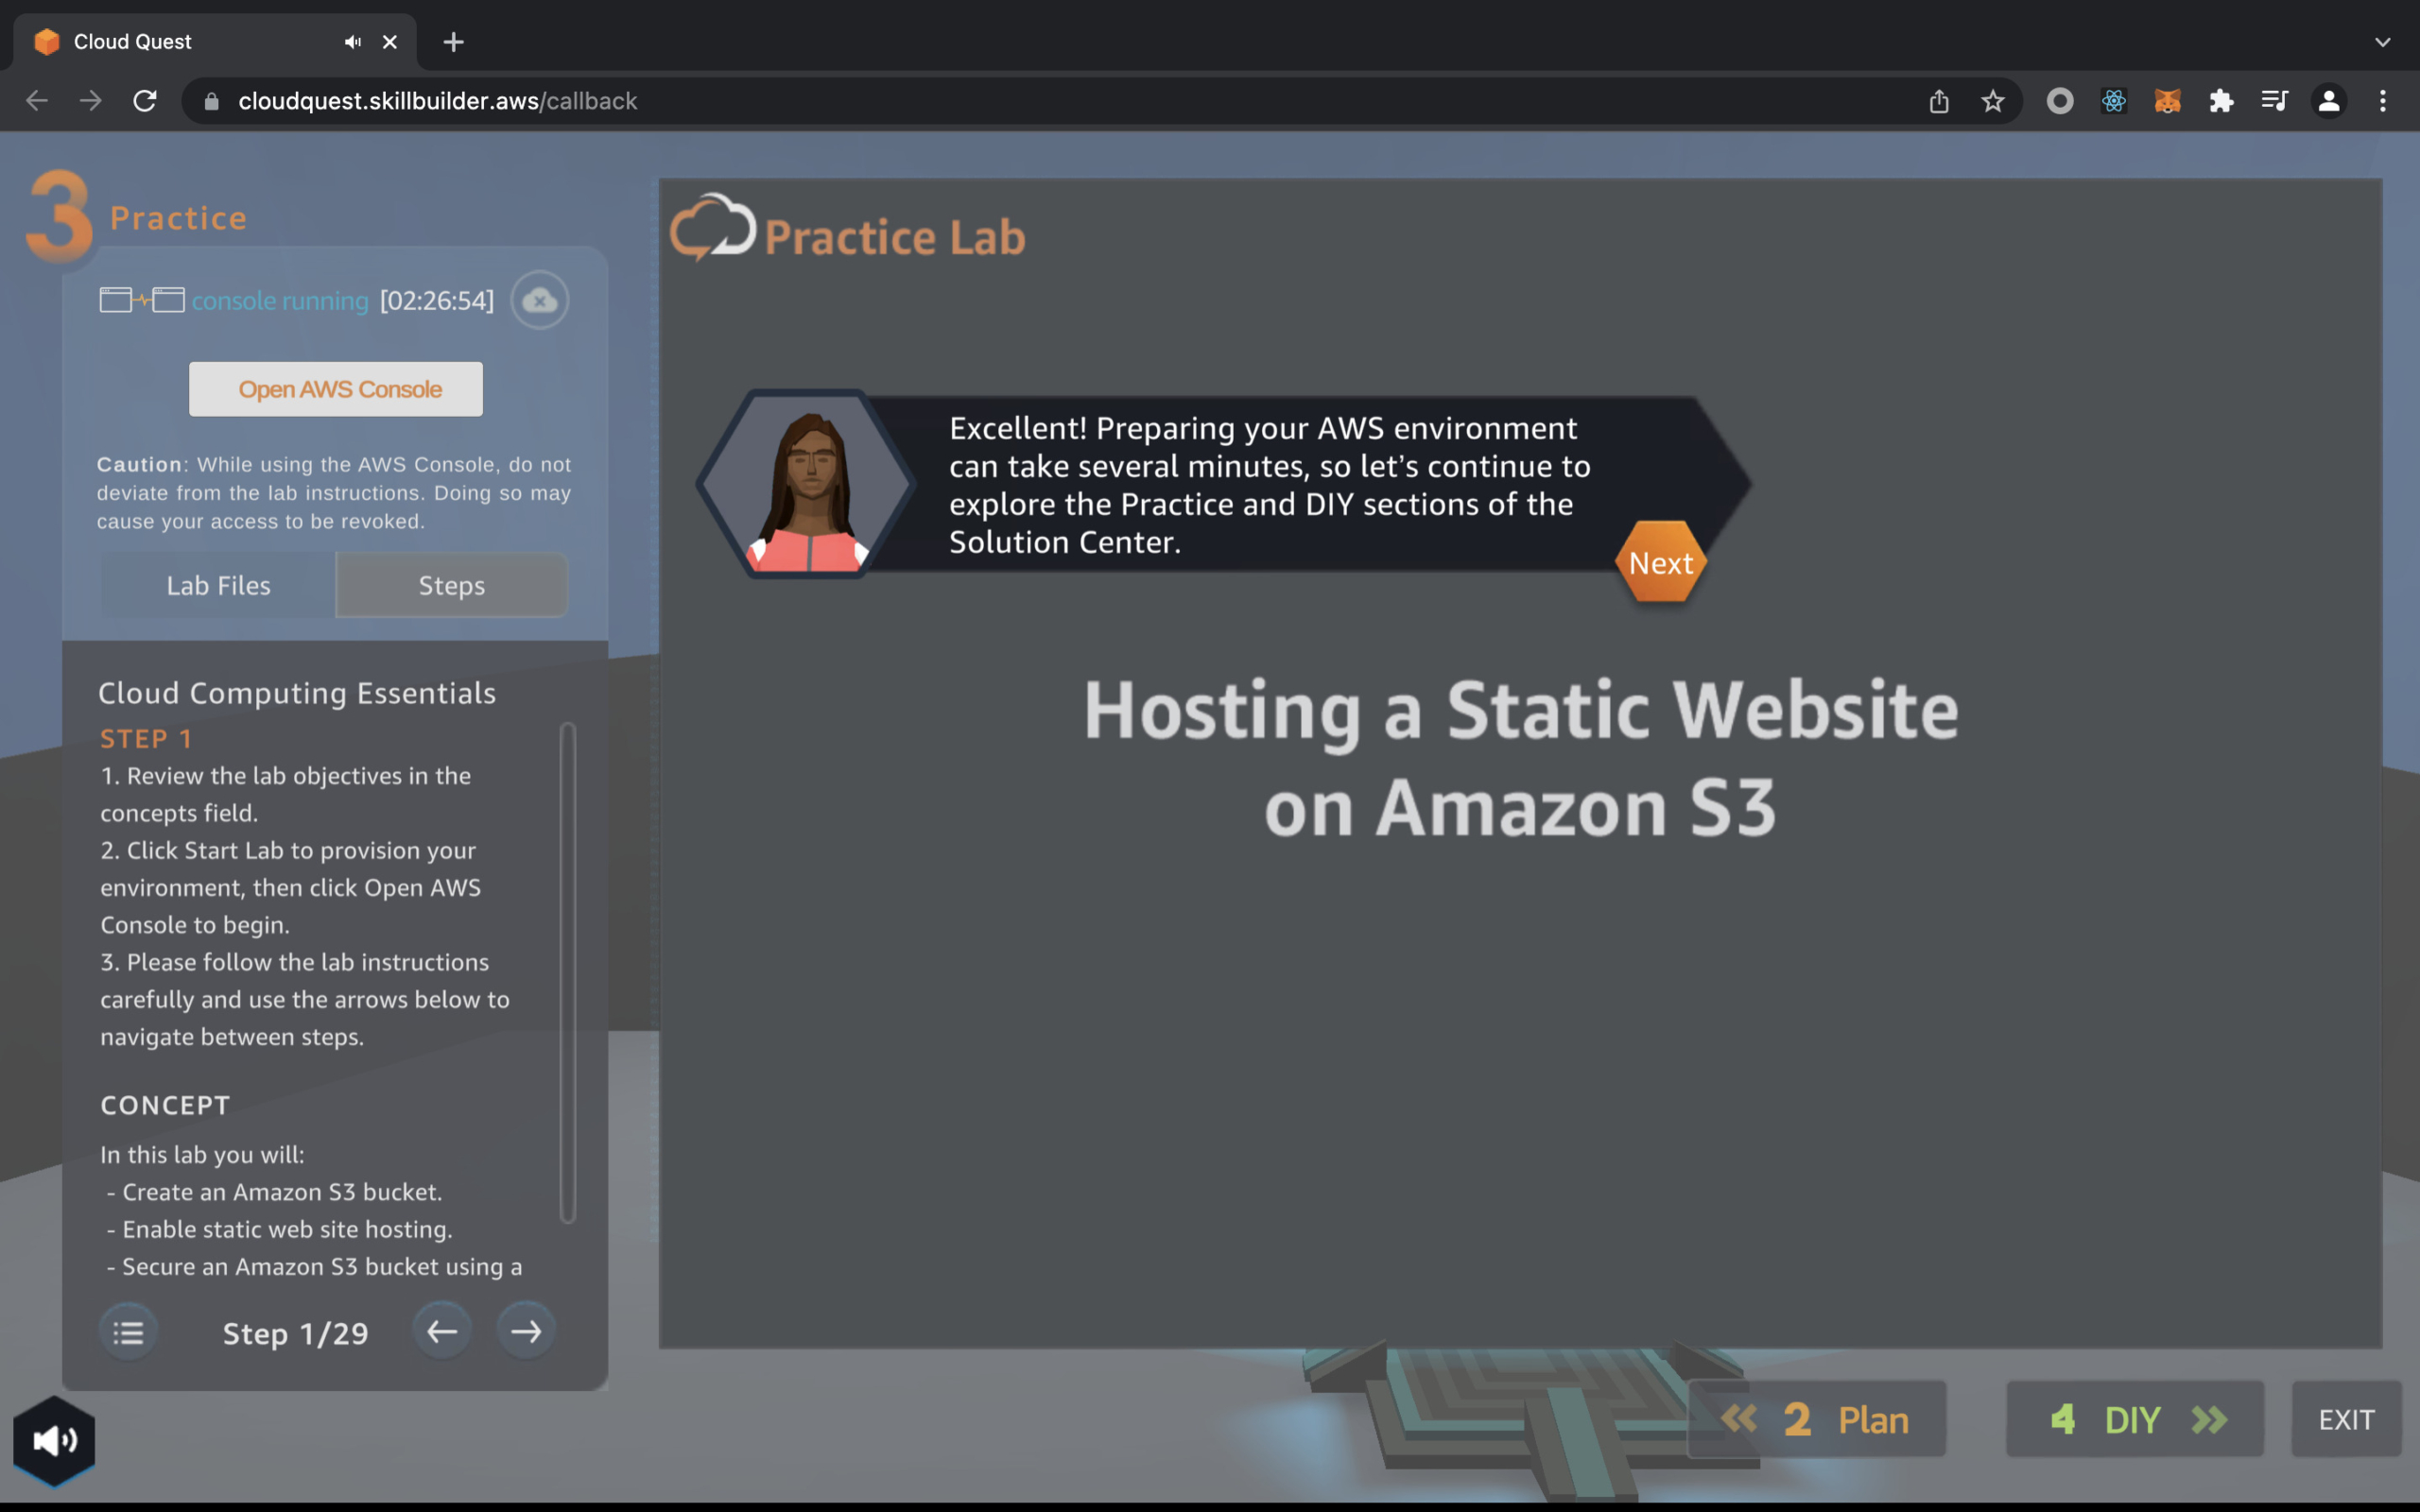Open Chrome three-dot menu
This screenshot has width=2420, height=1512.
(x=2383, y=101)
